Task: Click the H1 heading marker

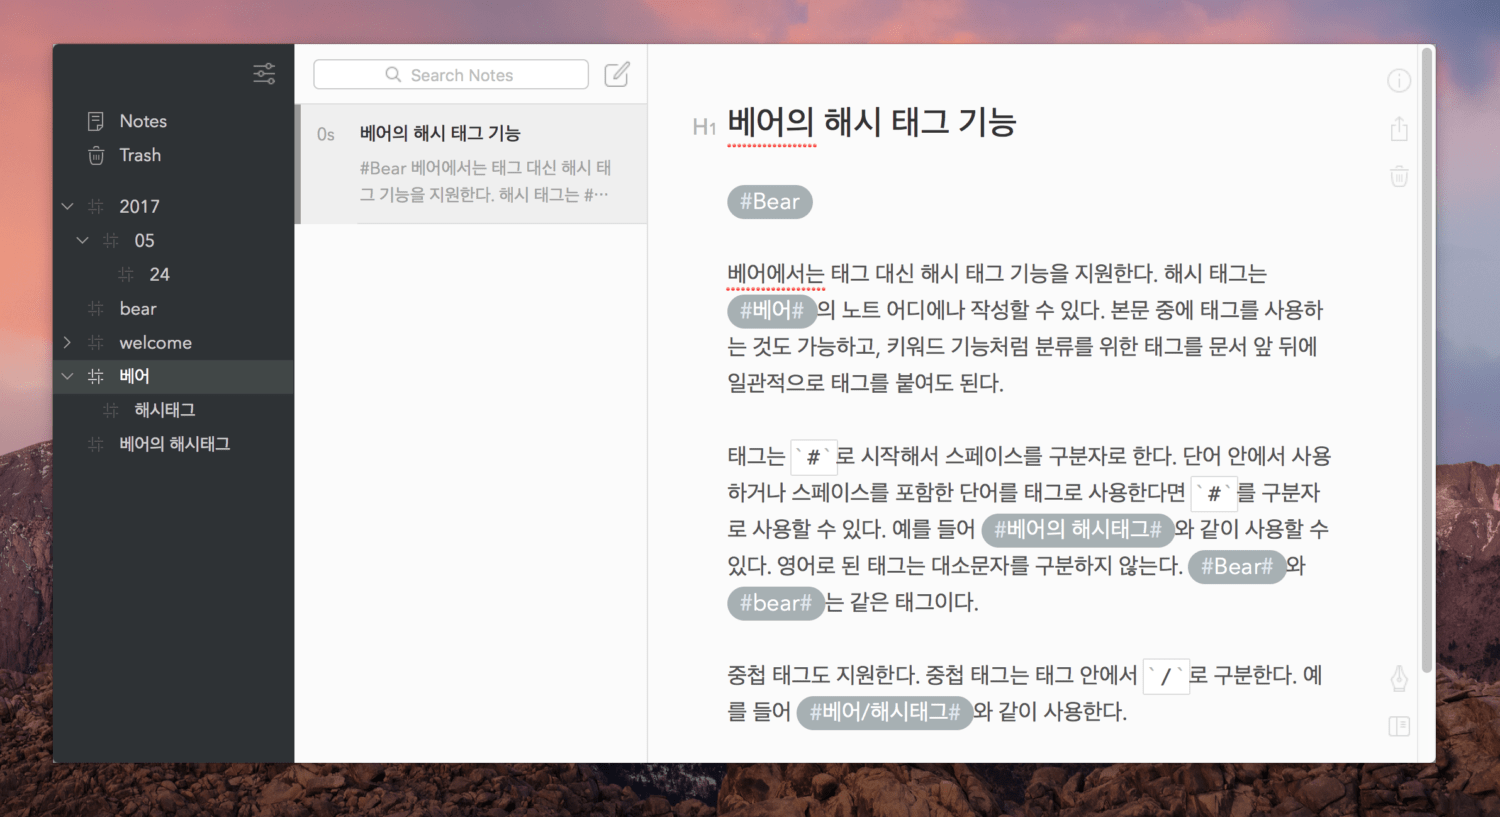Action: point(704,127)
